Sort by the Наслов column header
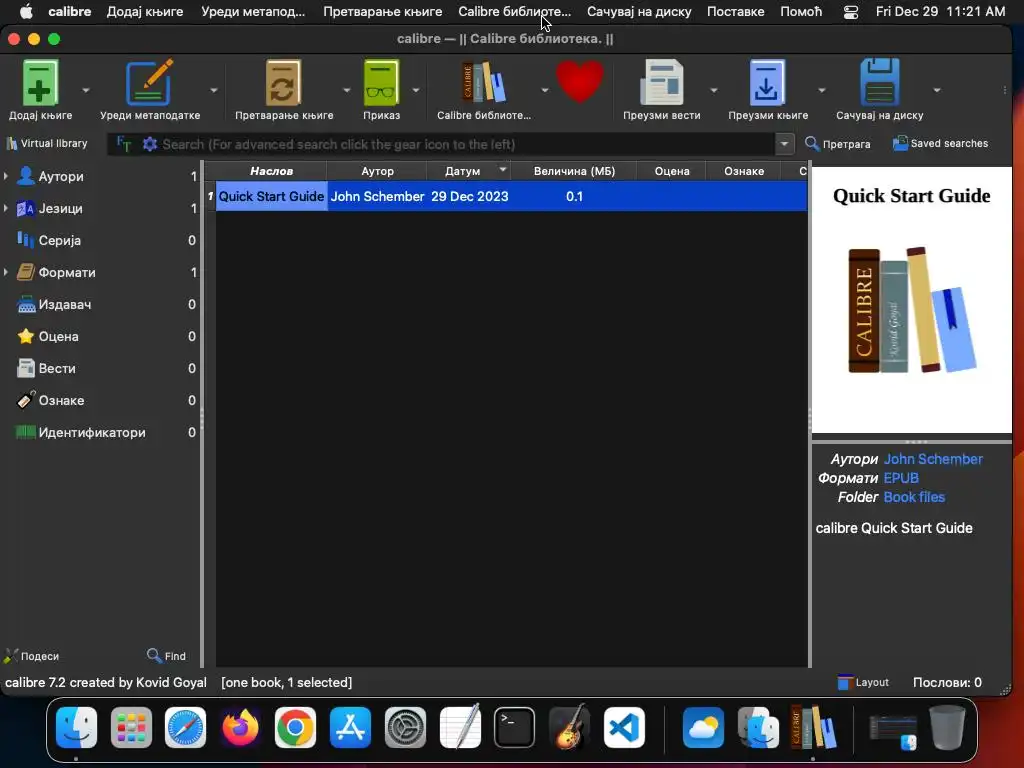Viewport: 1024px width, 768px height. 271,171
